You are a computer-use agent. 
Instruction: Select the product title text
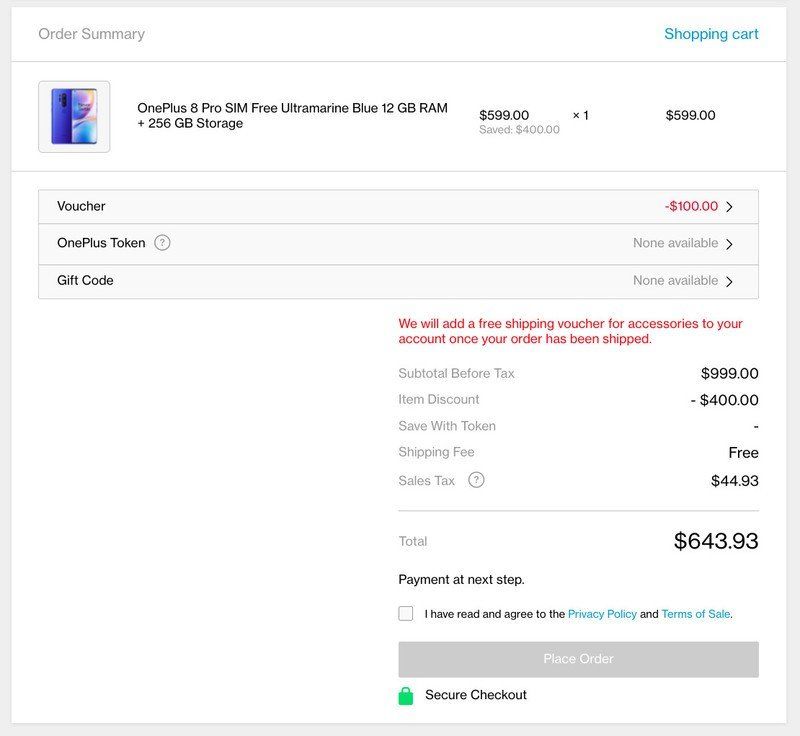point(292,114)
